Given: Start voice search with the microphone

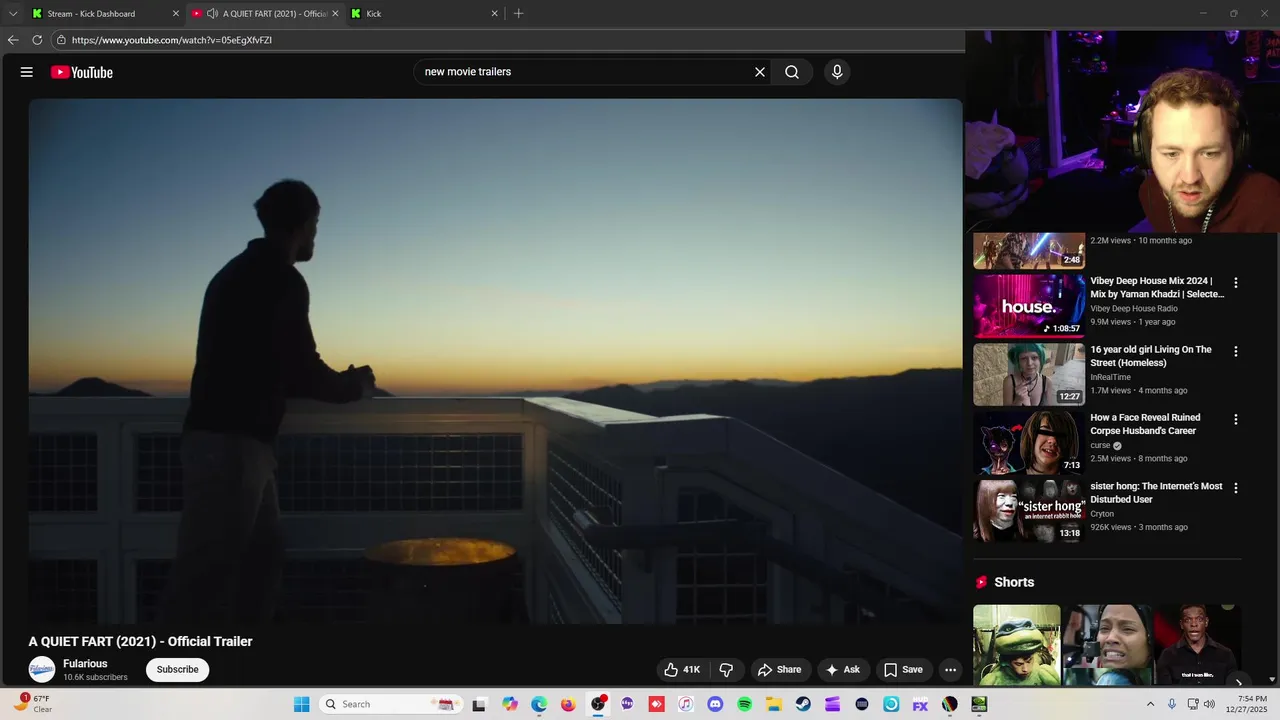Looking at the screenshot, I should coord(837,72).
